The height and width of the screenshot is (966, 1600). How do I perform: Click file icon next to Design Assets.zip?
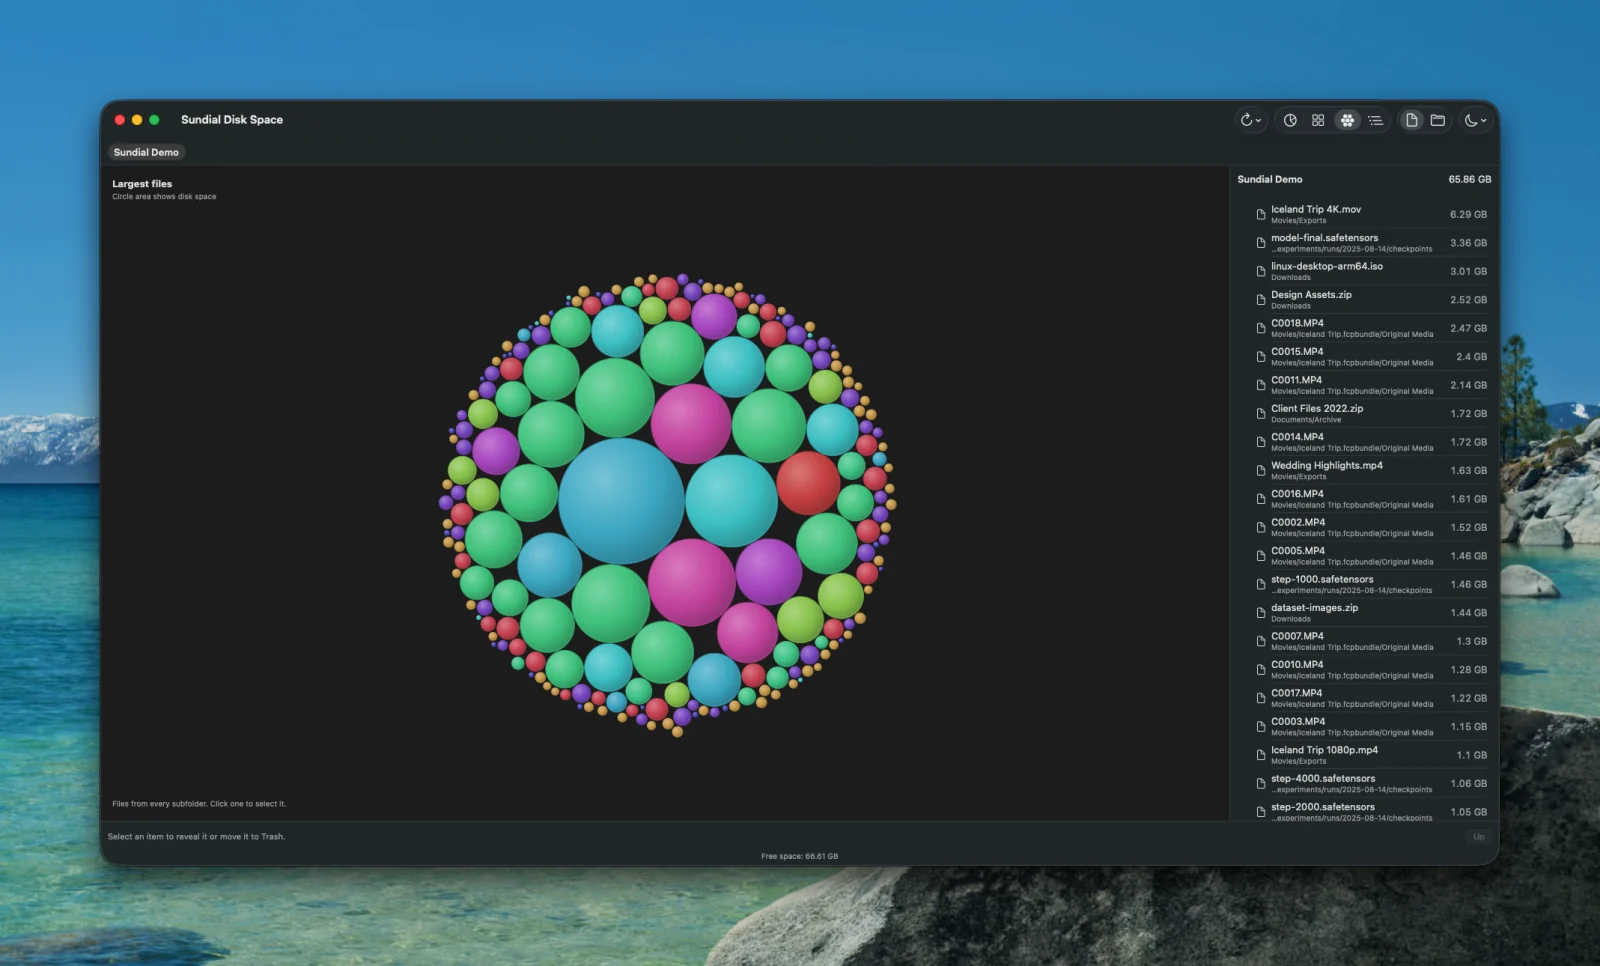[x=1261, y=300]
